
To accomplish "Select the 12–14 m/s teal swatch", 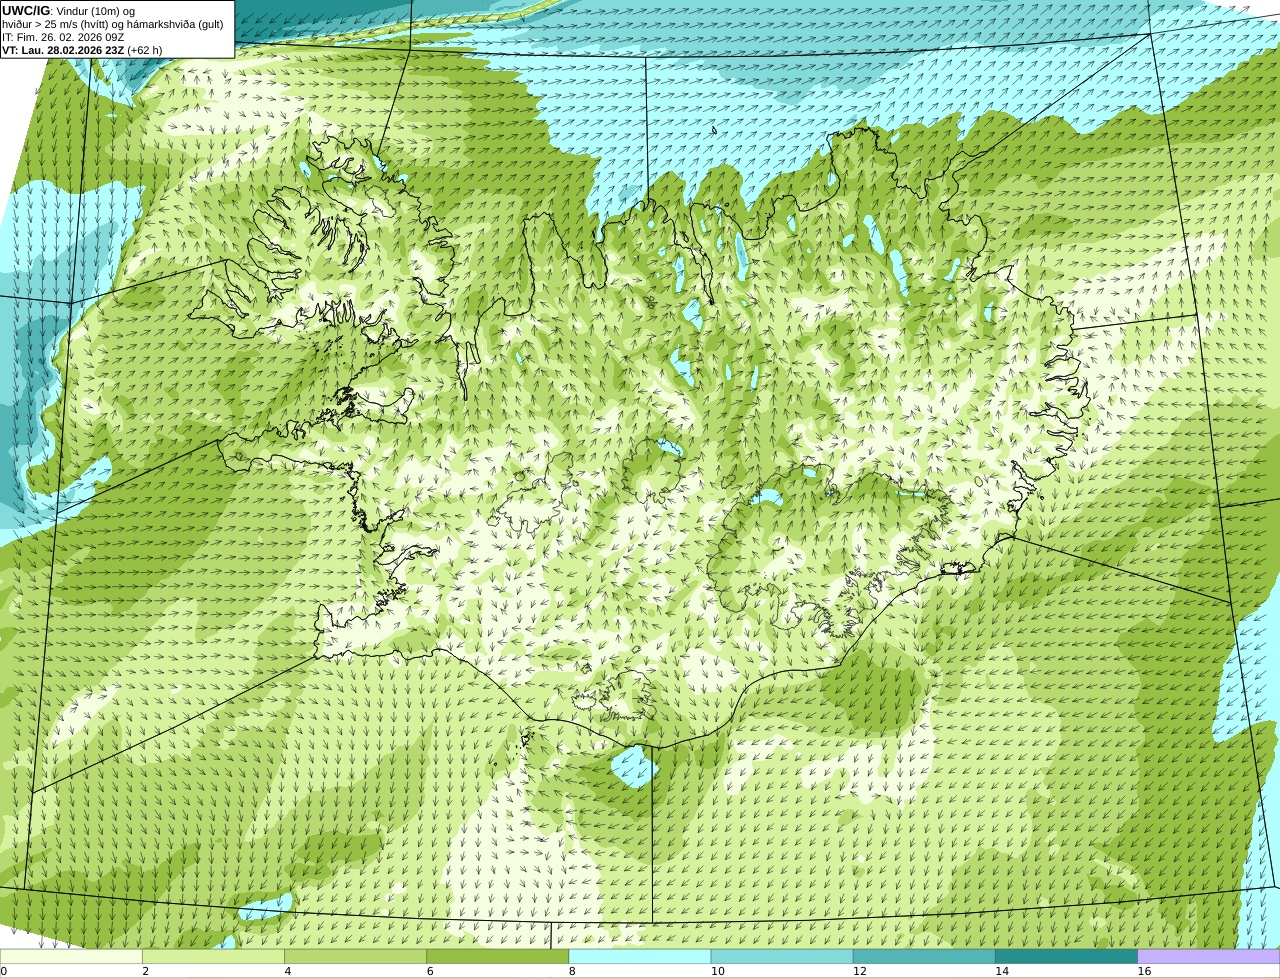I will 924,956.
